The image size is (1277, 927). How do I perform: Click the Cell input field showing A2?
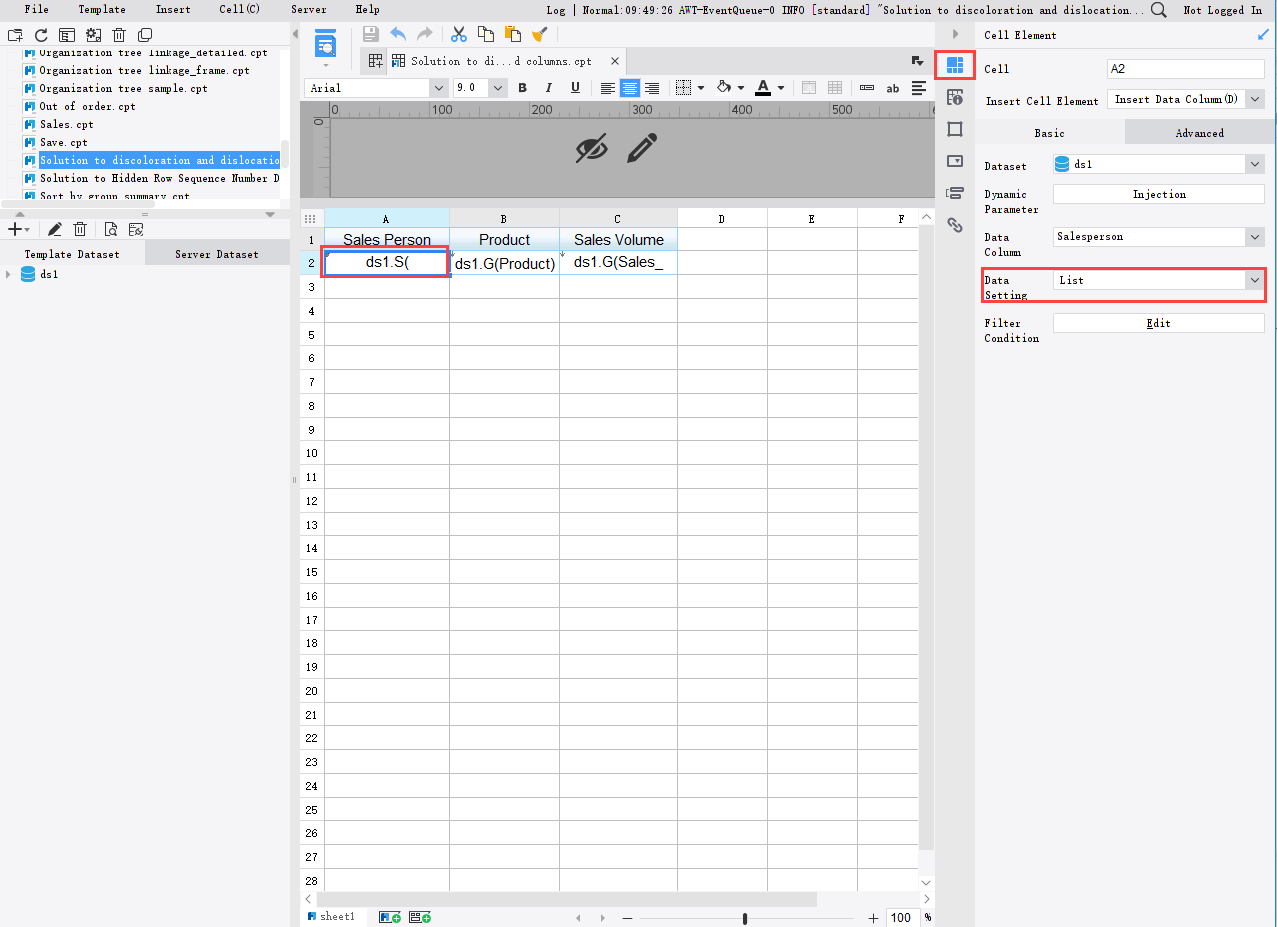pos(1185,67)
